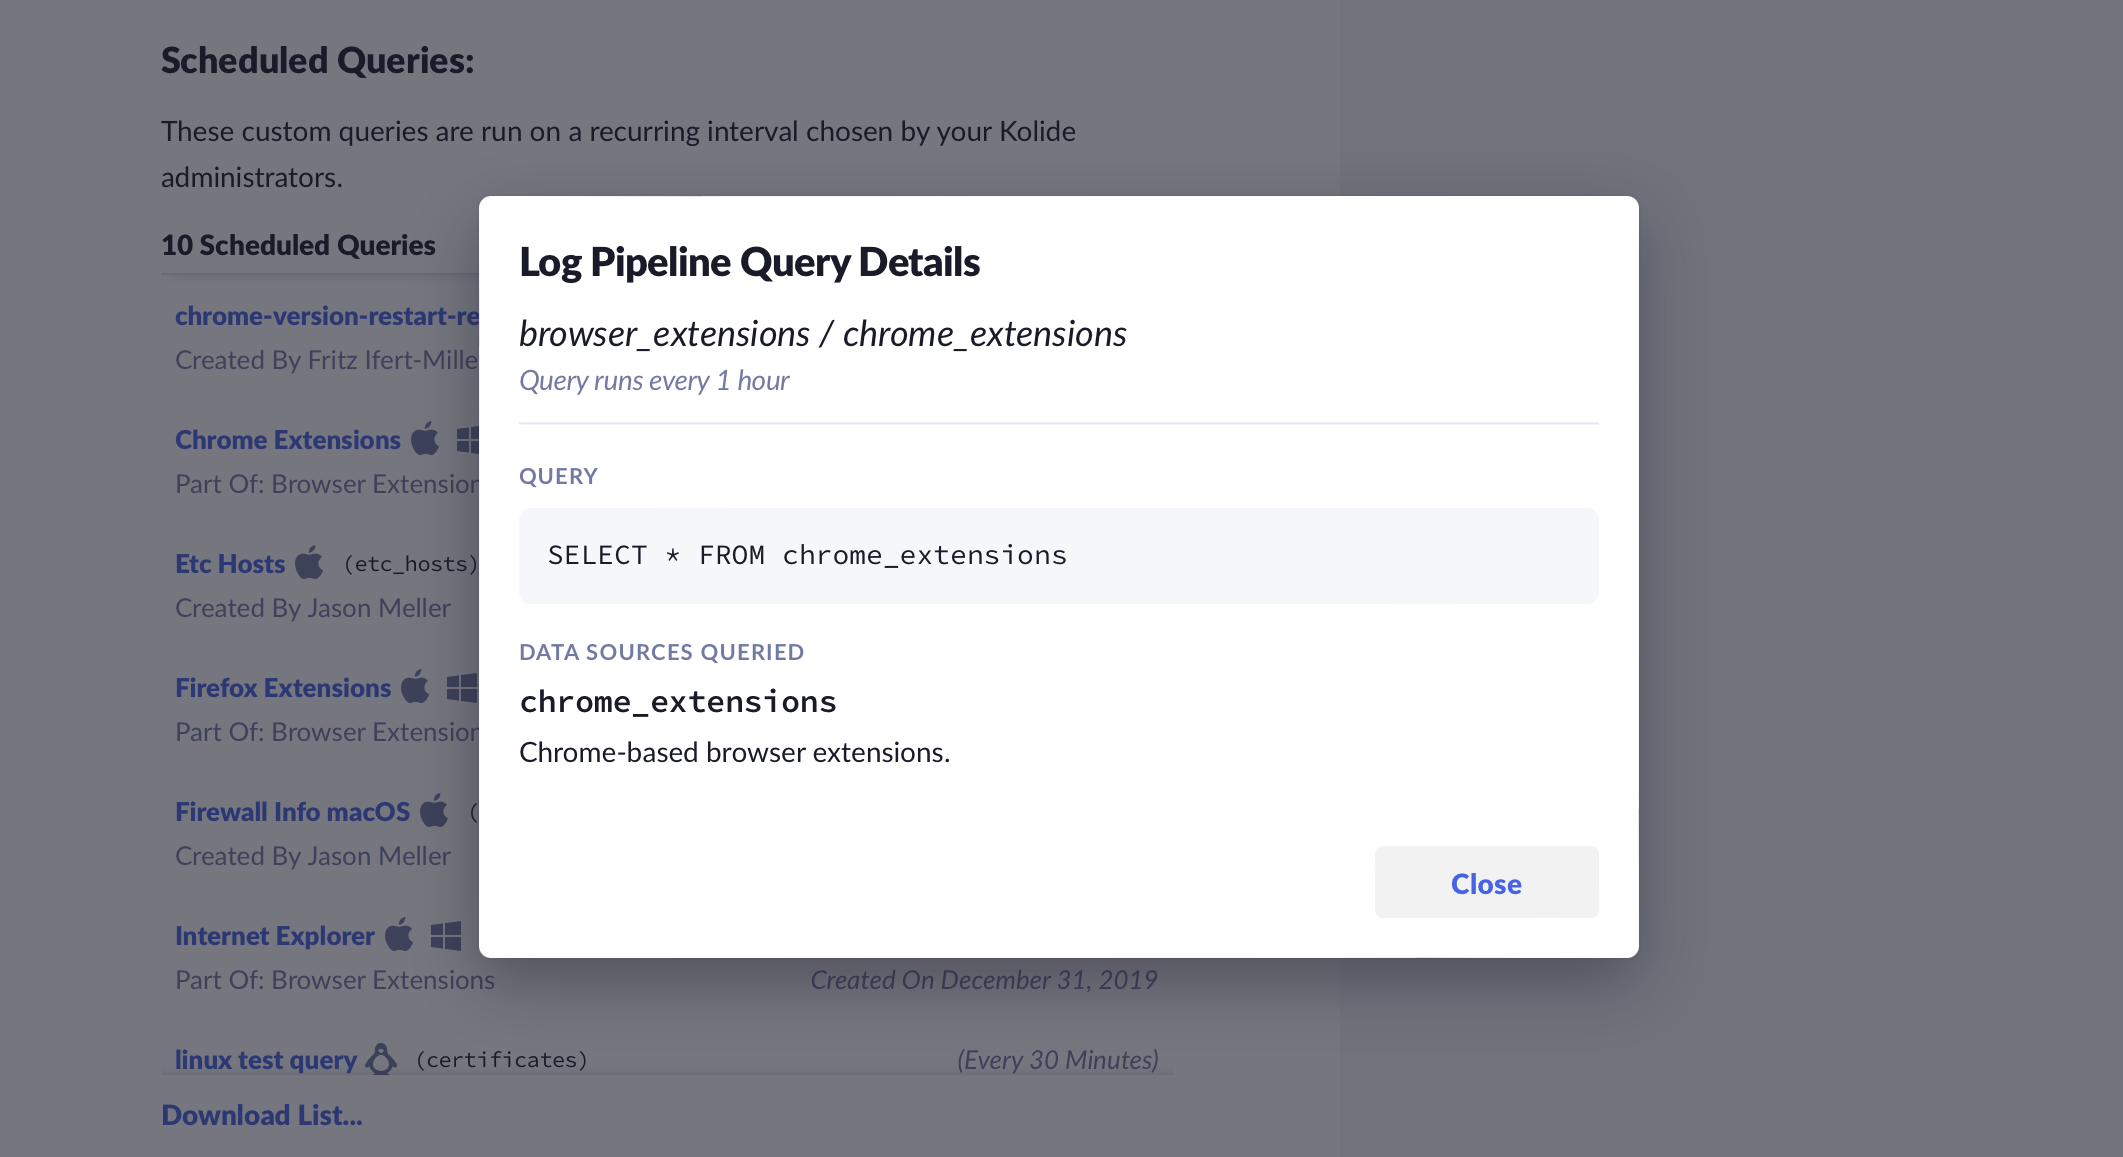Open the Firefox Extensions scheduled query

[283, 688]
